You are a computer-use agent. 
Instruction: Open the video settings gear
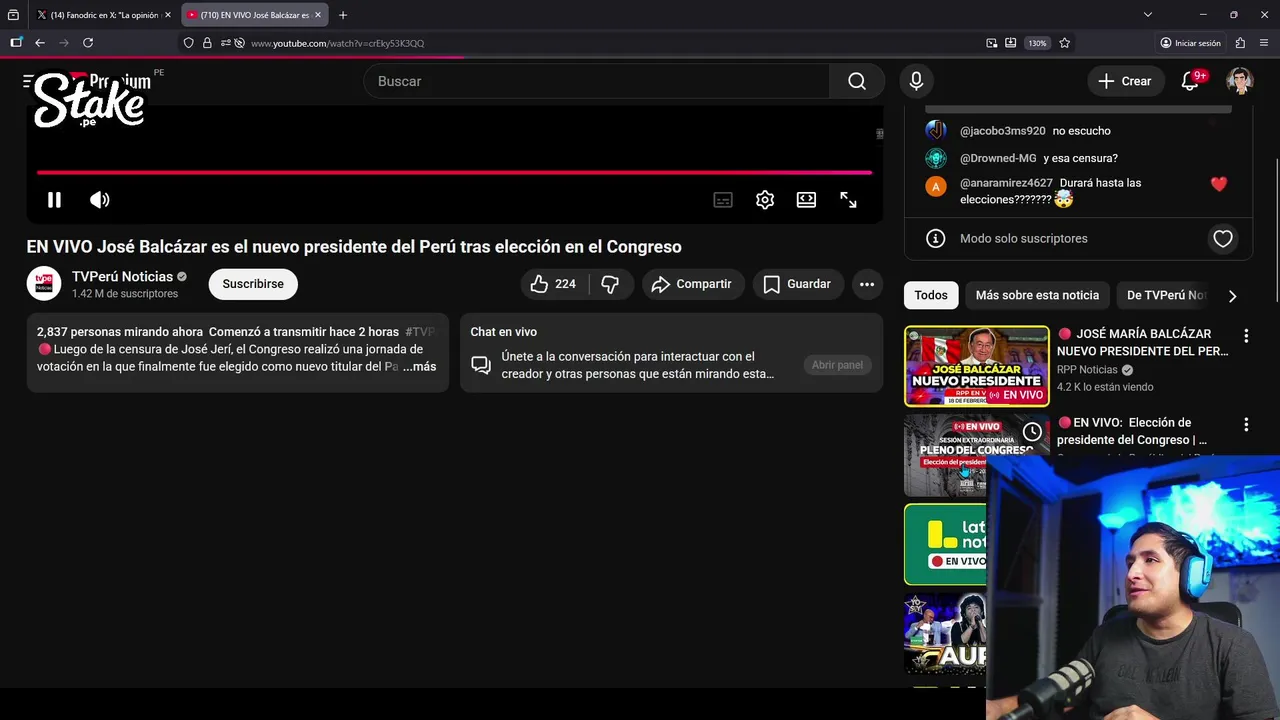pyautogui.click(x=765, y=200)
